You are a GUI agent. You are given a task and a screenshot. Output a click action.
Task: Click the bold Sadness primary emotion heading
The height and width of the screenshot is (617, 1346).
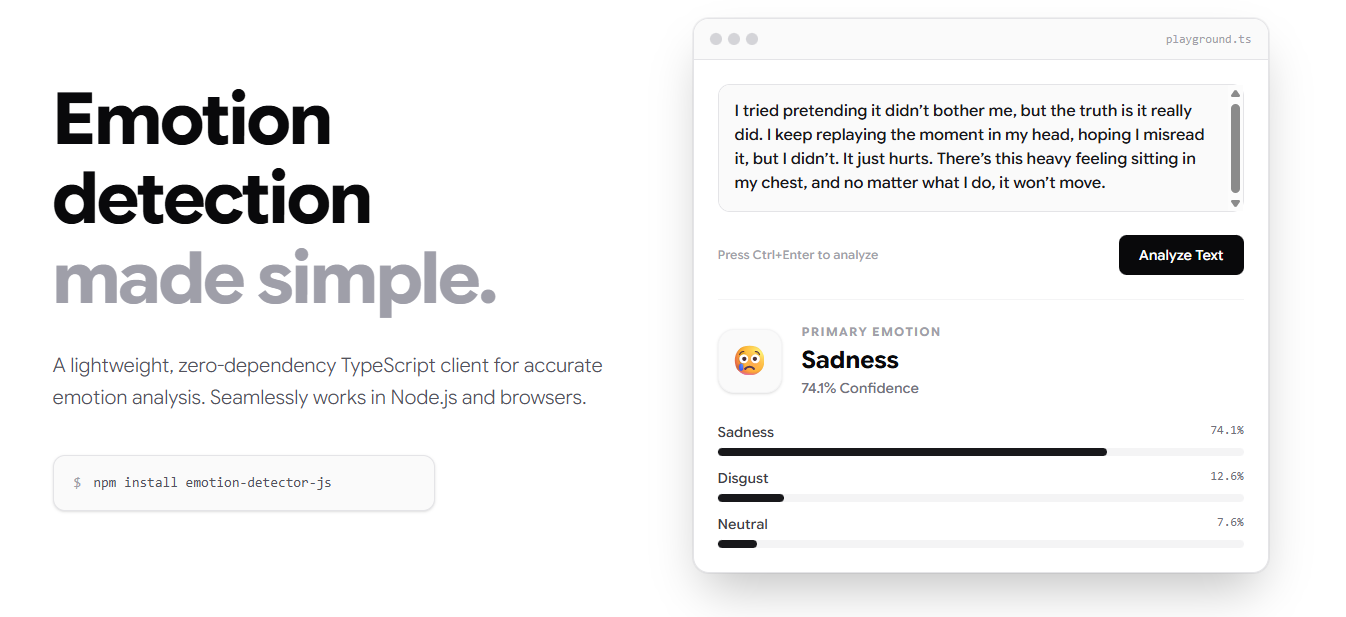pyautogui.click(x=850, y=360)
